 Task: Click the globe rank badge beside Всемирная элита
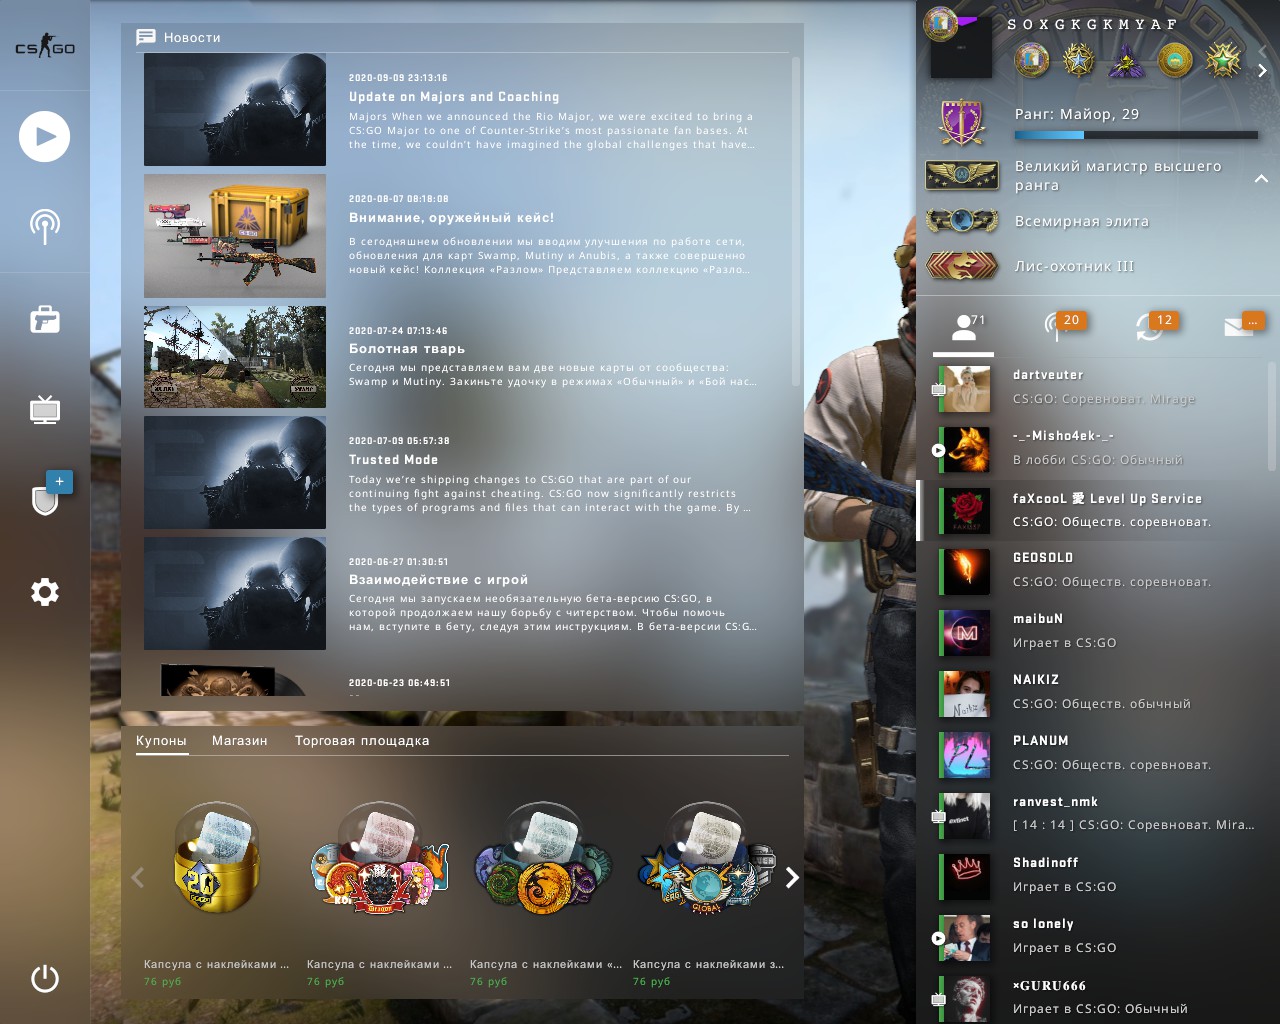[961, 220]
